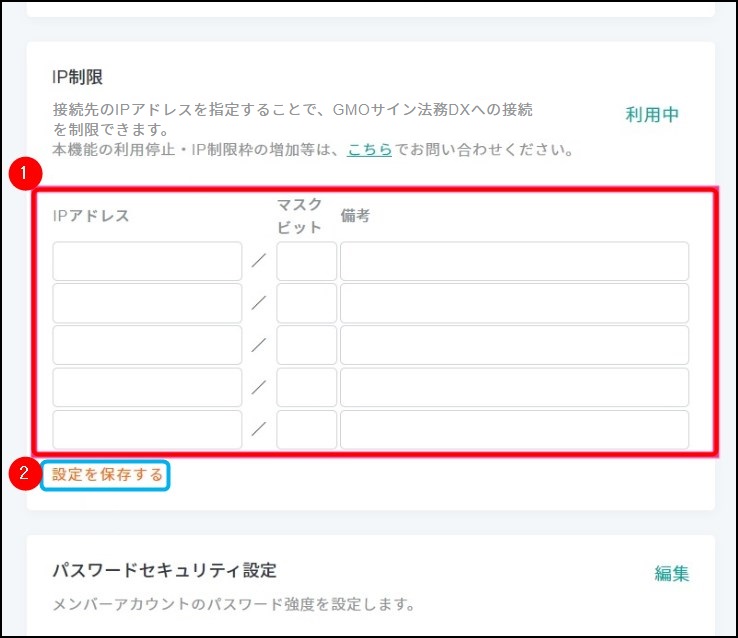
Task: Click the first row 備考 field
Action: [x=514, y=261]
